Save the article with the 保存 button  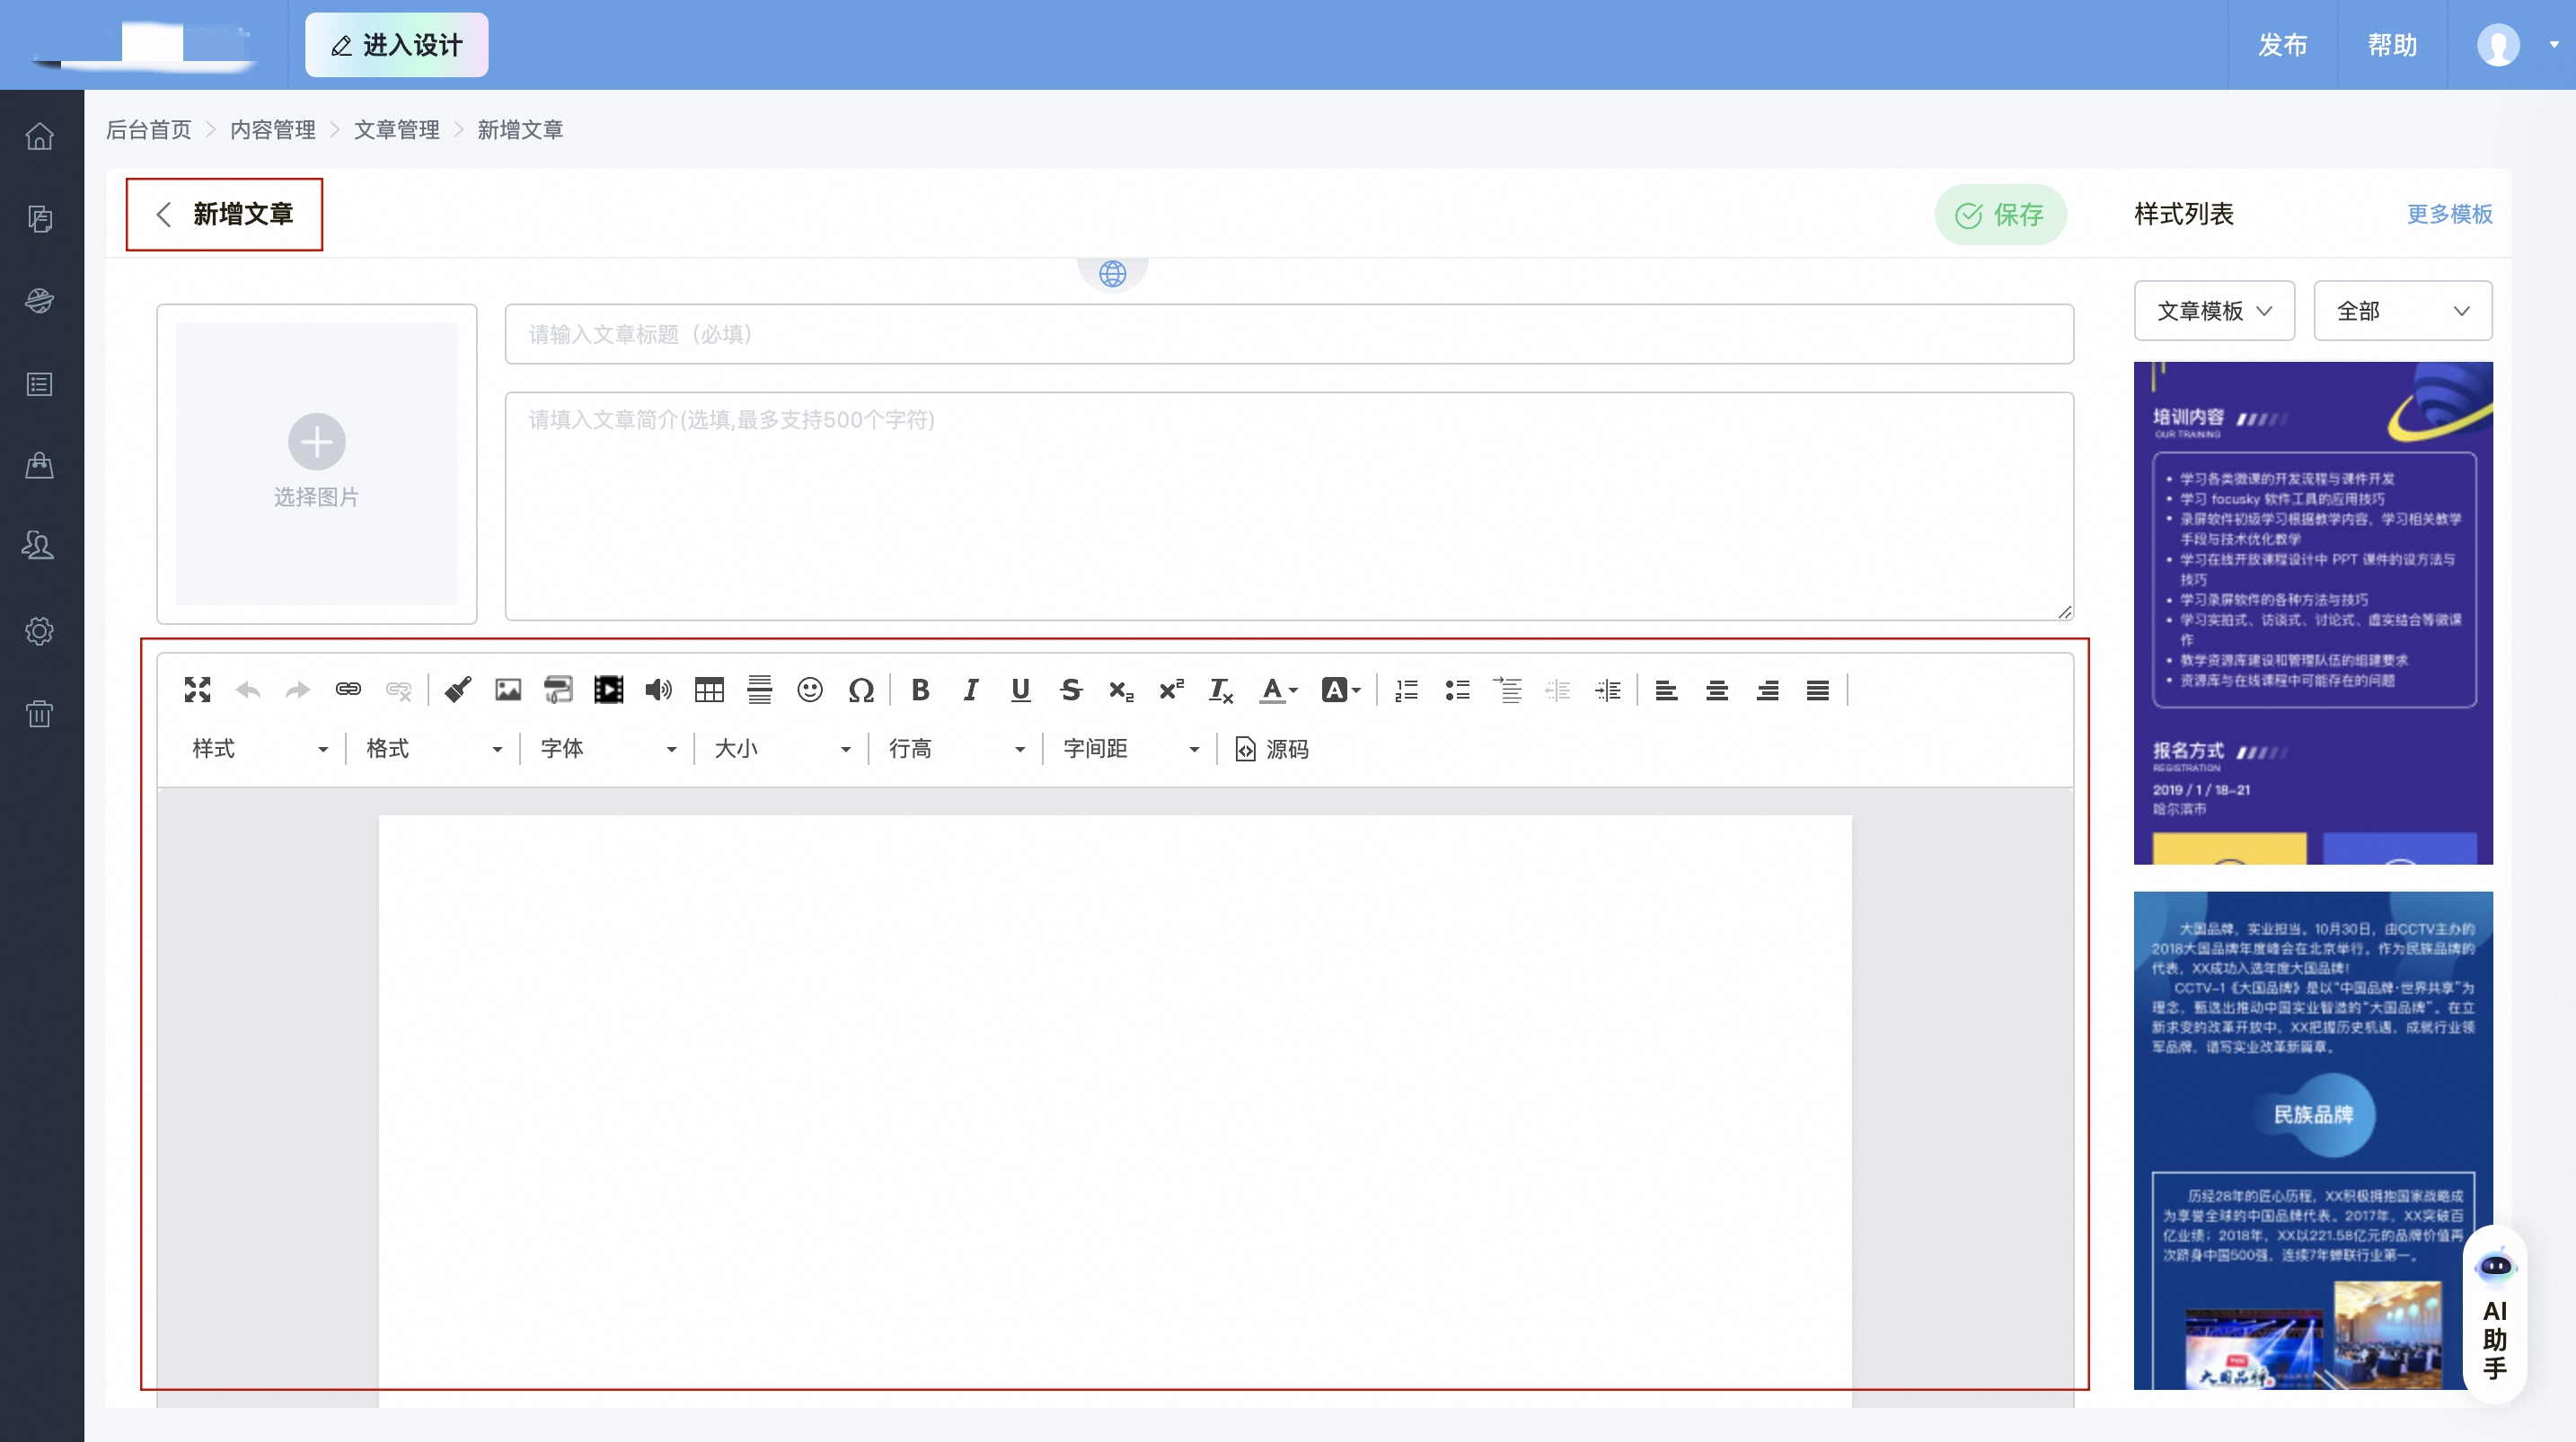click(x=2002, y=214)
